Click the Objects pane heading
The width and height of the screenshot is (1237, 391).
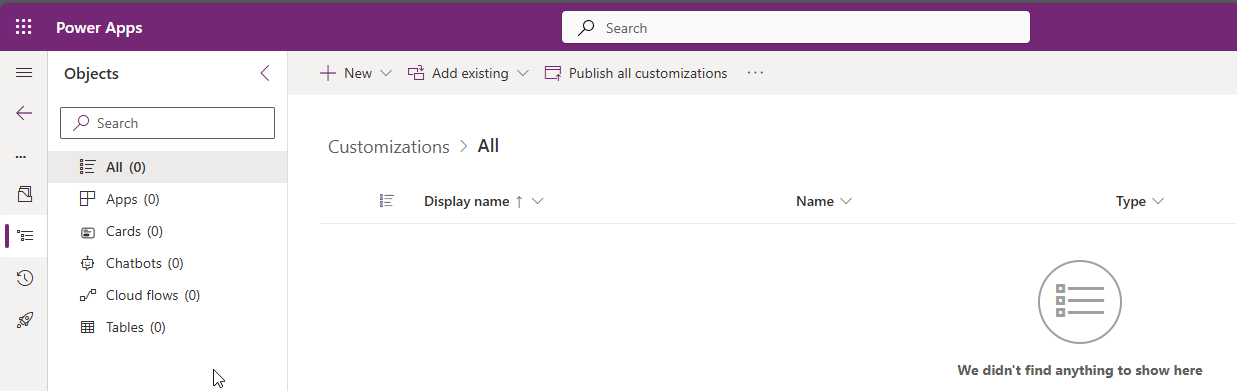point(91,73)
